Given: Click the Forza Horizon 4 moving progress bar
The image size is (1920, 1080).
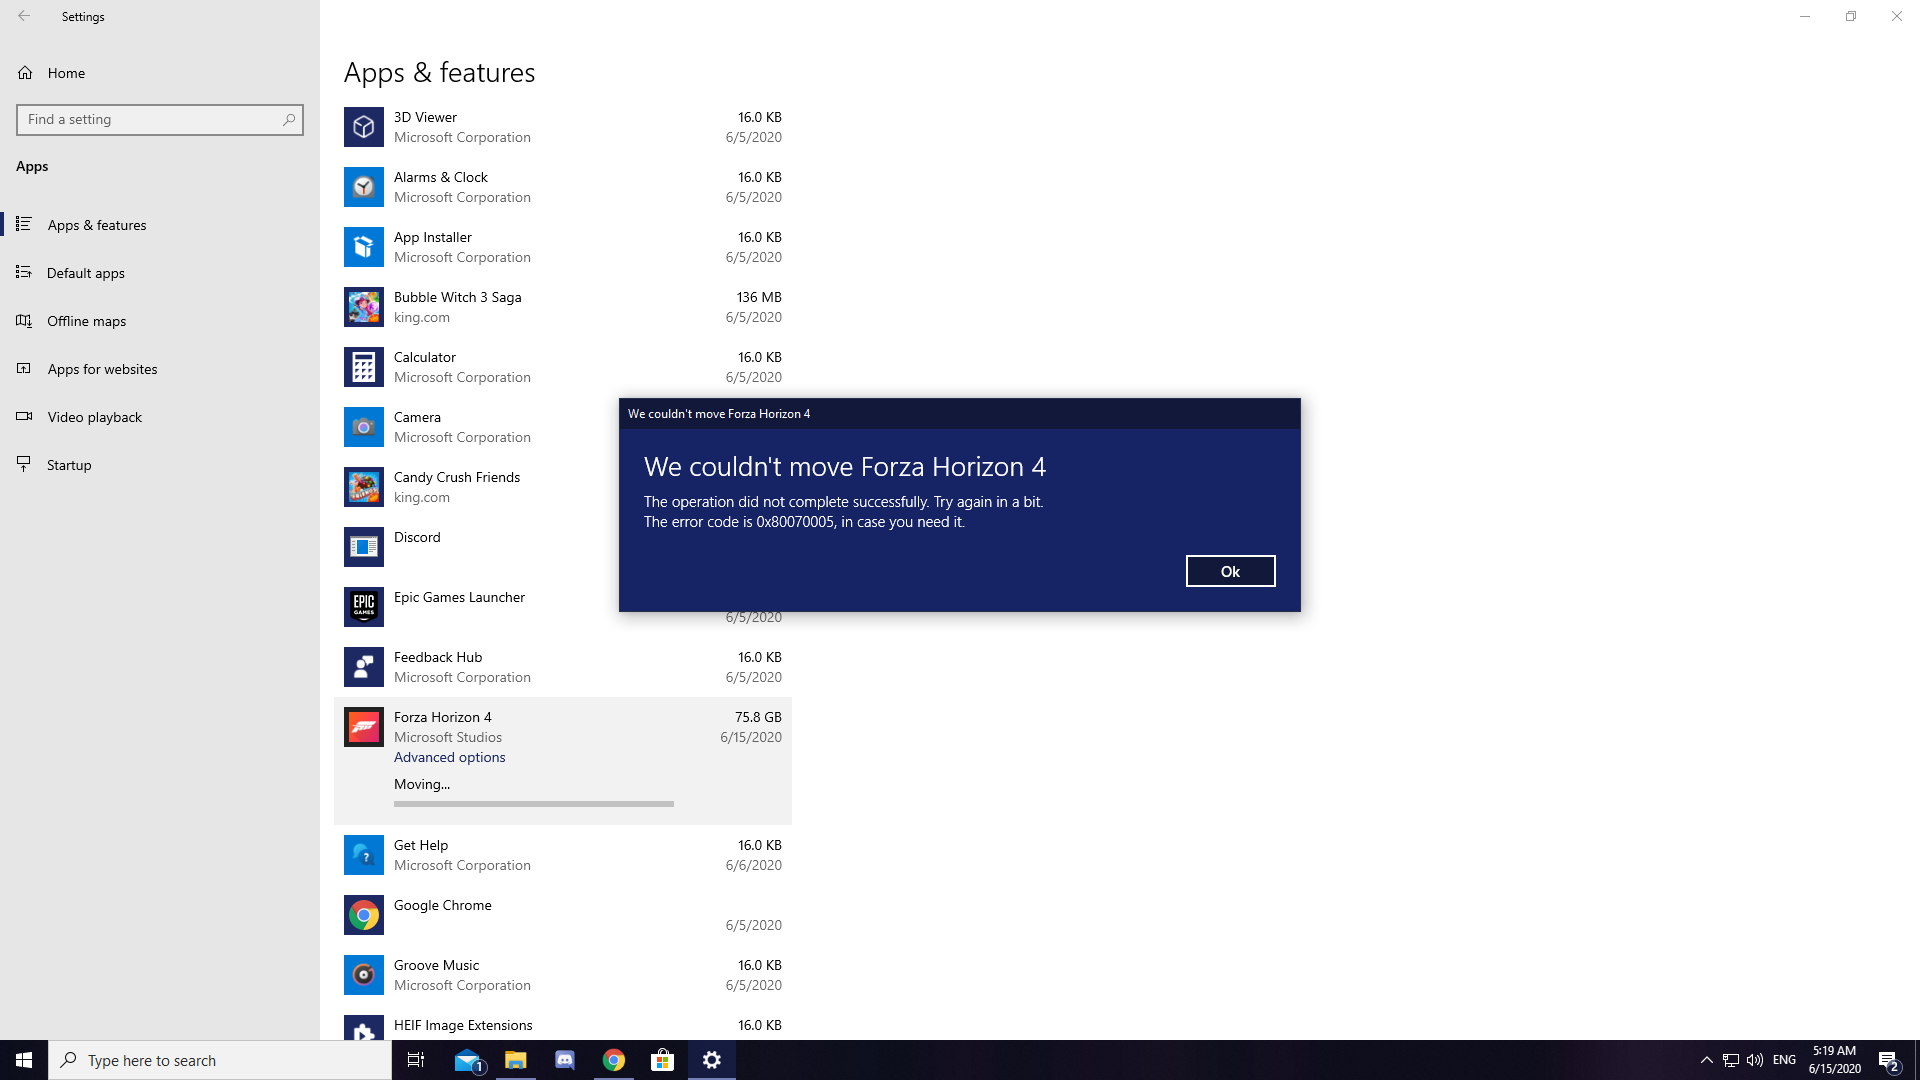Looking at the screenshot, I should [534, 803].
